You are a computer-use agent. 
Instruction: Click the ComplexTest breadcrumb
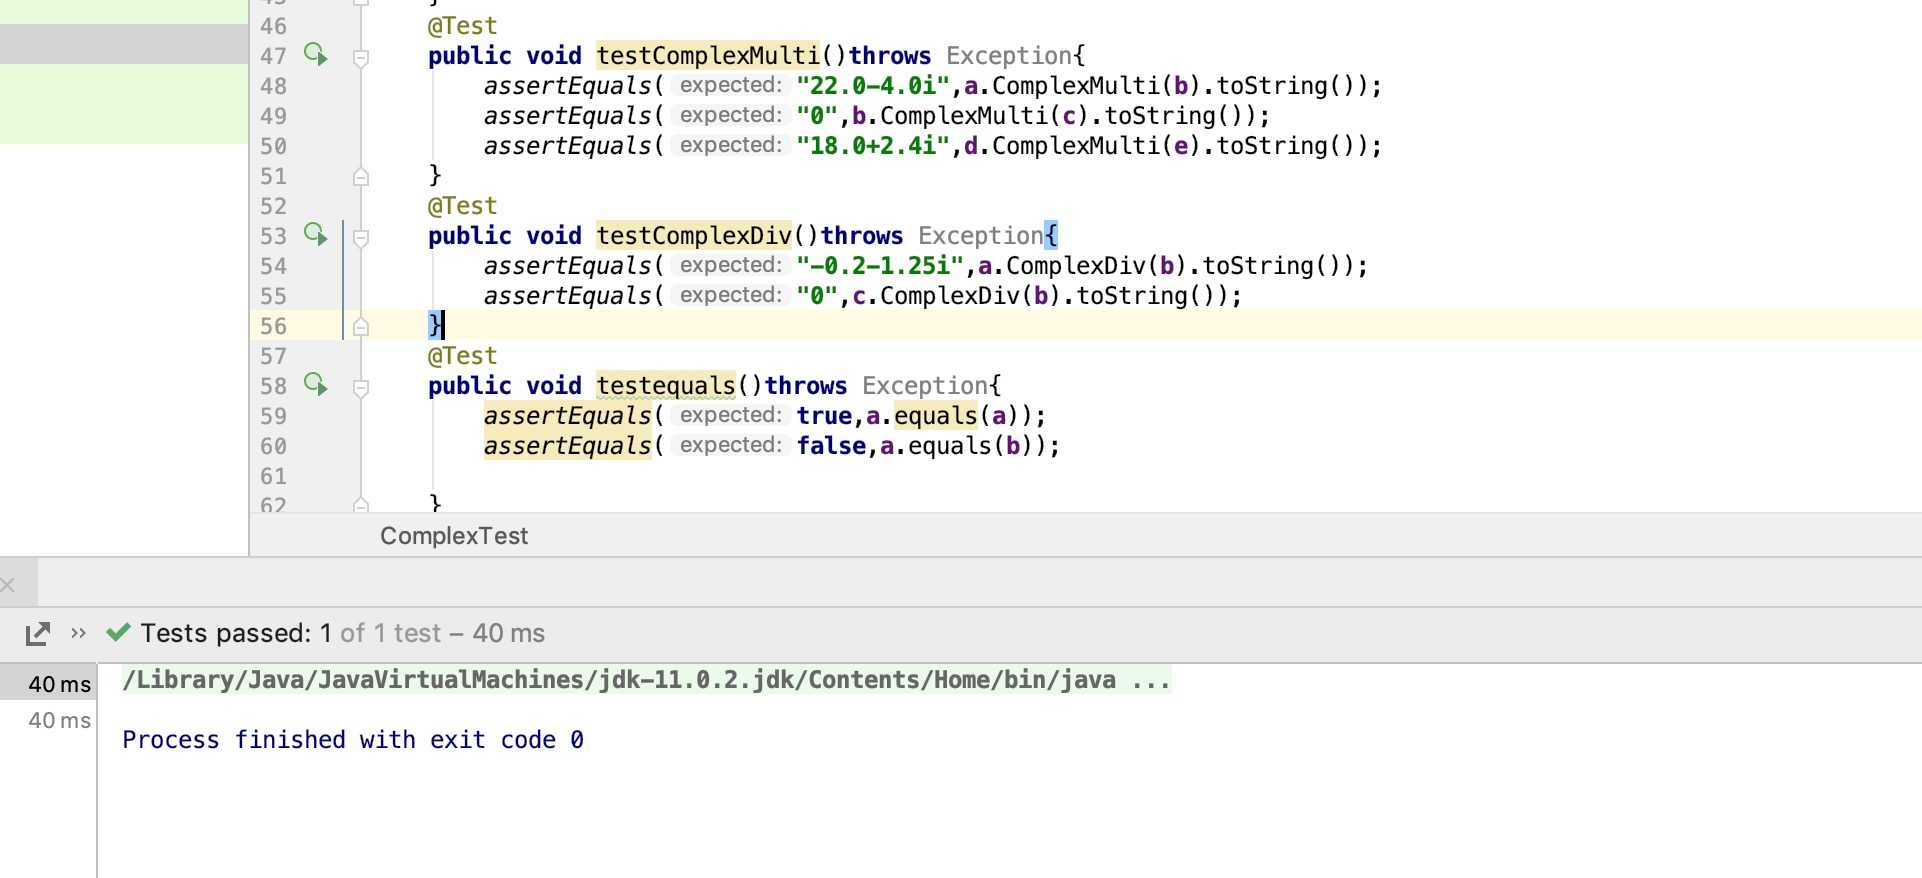point(454,536)
